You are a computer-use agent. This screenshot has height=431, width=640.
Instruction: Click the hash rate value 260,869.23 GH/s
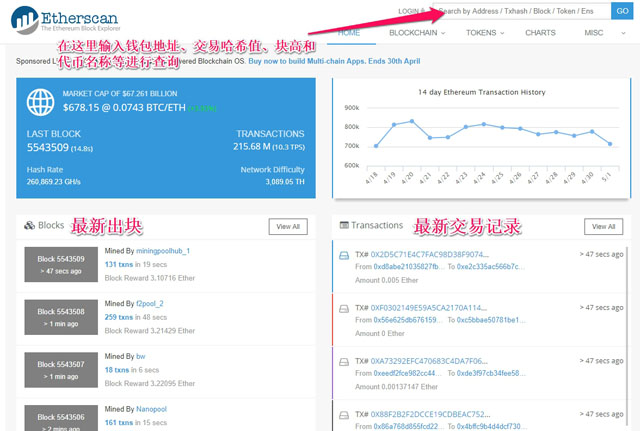(53, 182)
